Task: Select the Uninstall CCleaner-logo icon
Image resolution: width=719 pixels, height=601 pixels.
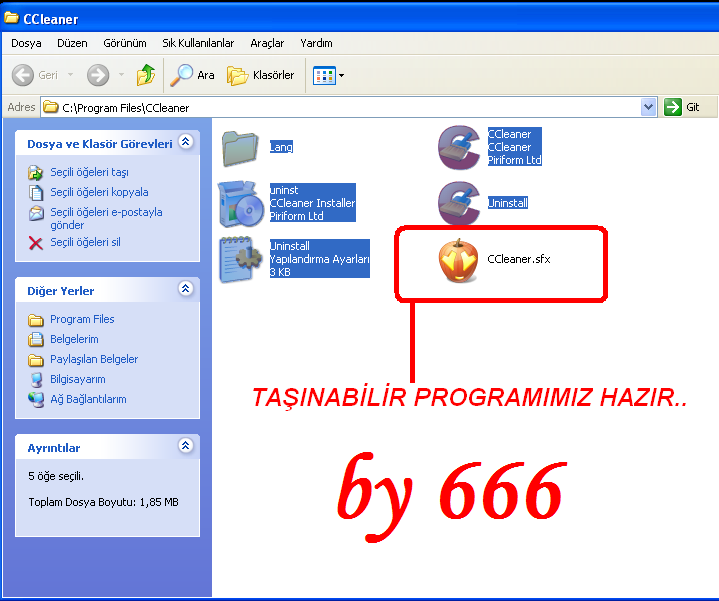Action: pos(459,203)
